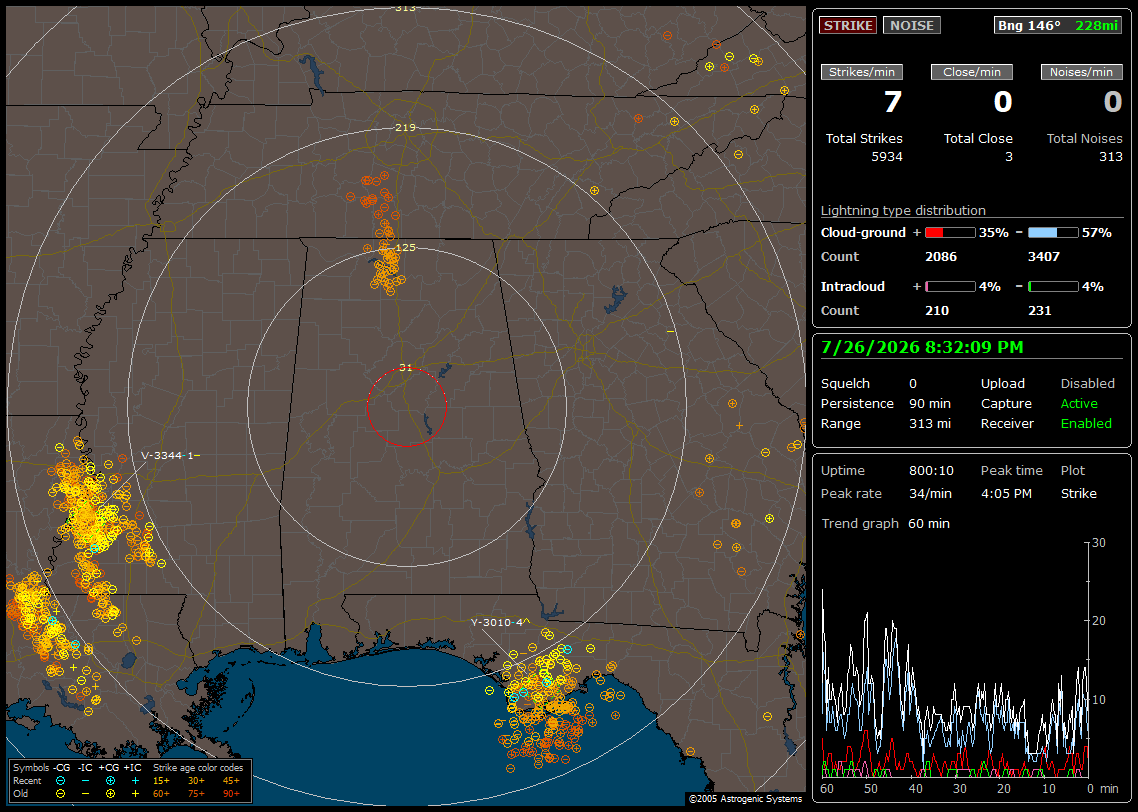Screen dimensions: 1138x812
Task: Click the positive intracloud count 210
Action: 937,311
